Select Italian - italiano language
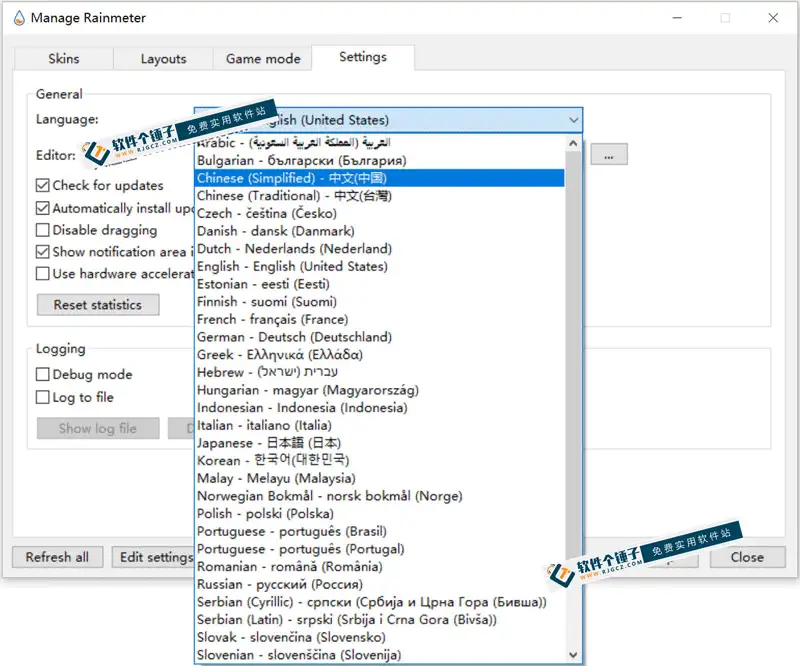This screenshot has height=666, width=800. (380, 425)
